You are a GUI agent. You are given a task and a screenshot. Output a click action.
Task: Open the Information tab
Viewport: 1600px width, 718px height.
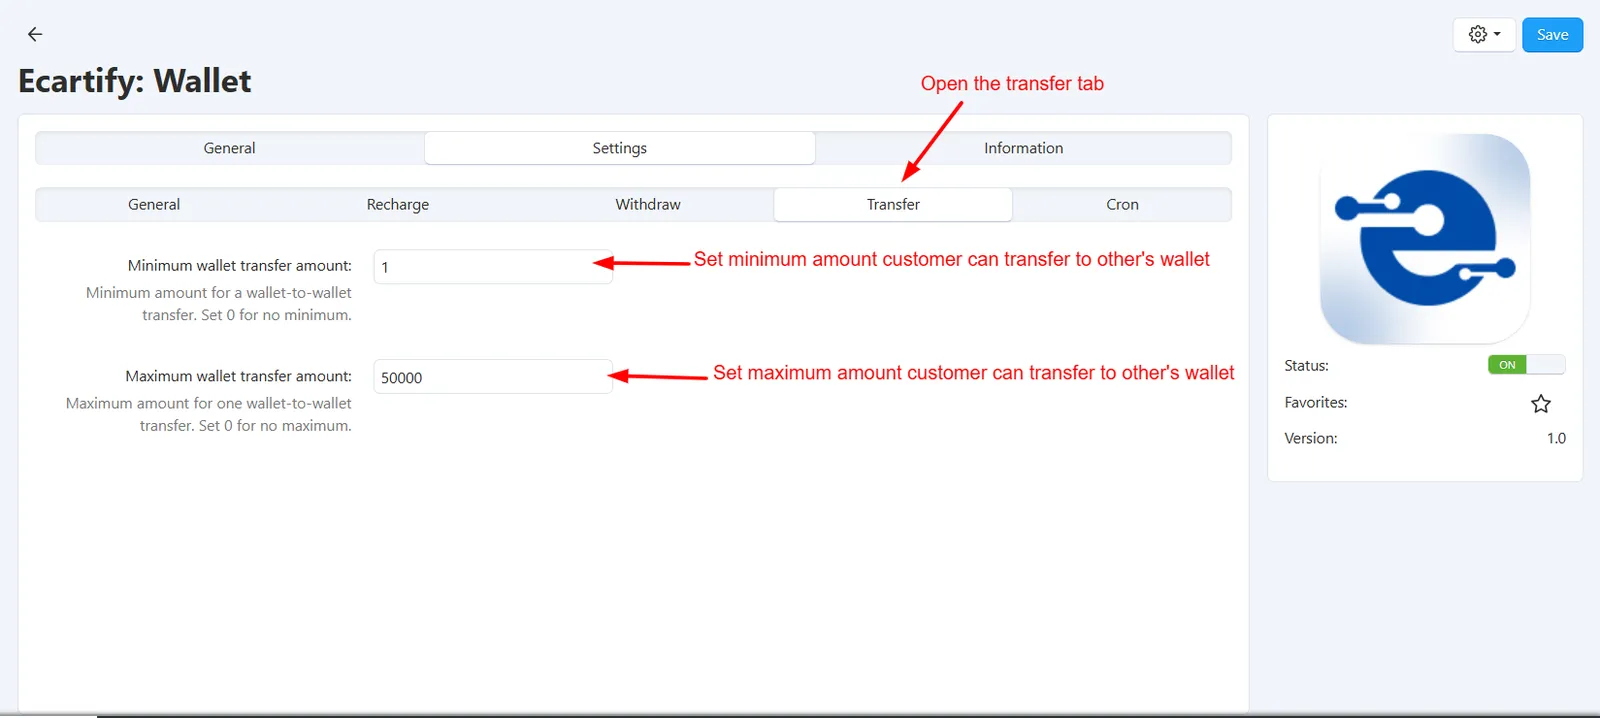pyautogui.click(x=1023, y=148)
